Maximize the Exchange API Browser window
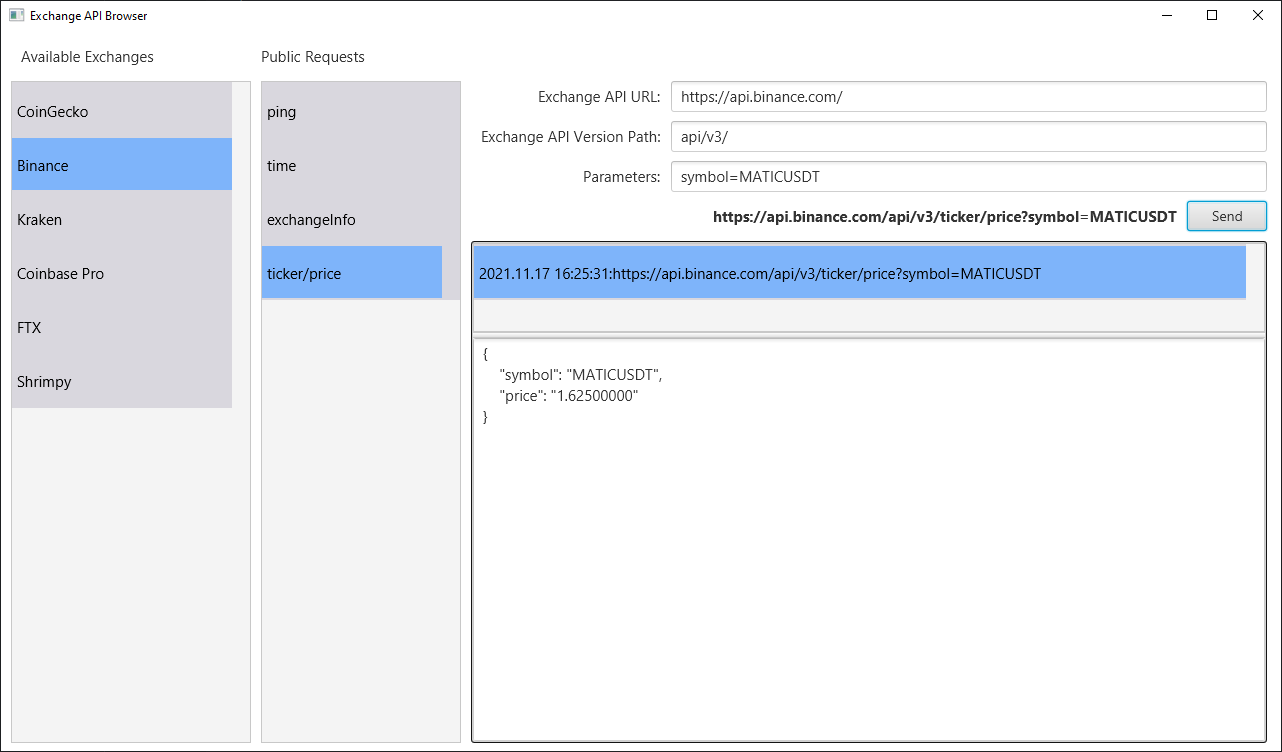 (x=1212, y=15)
